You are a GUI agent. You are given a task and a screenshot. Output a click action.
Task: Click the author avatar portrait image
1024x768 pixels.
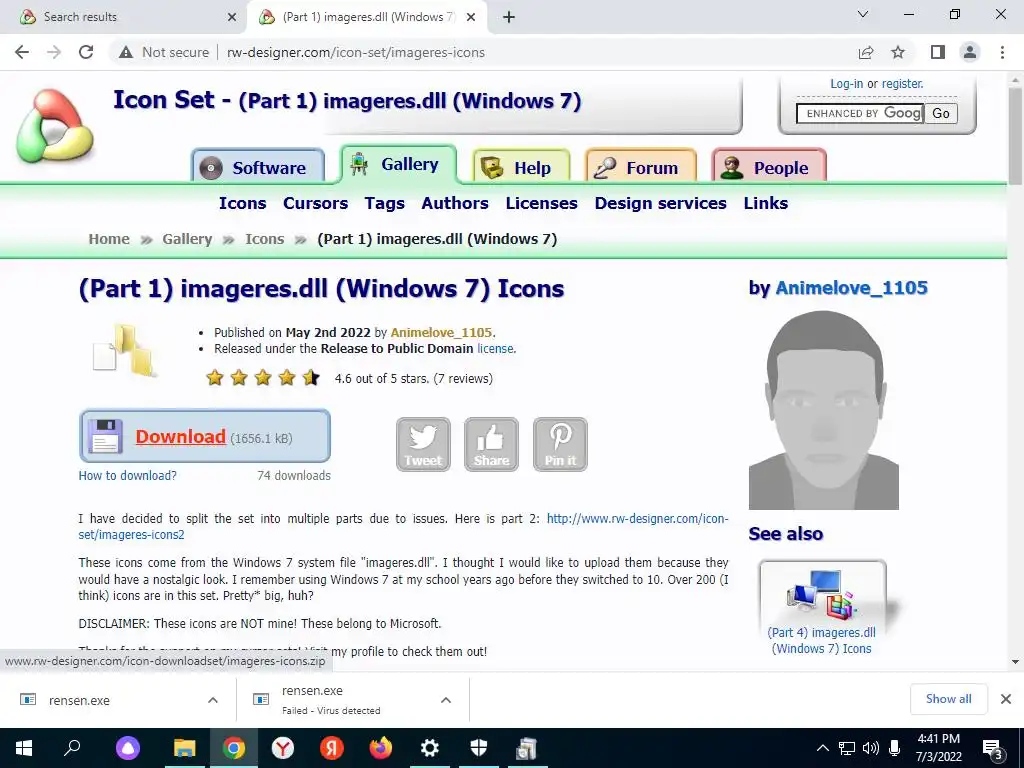[x=824, y=410]
